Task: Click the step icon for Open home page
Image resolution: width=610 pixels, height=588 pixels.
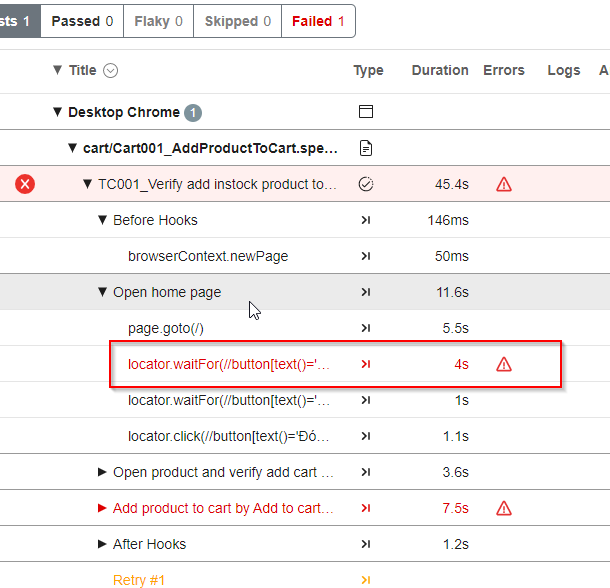Action: 366,292
